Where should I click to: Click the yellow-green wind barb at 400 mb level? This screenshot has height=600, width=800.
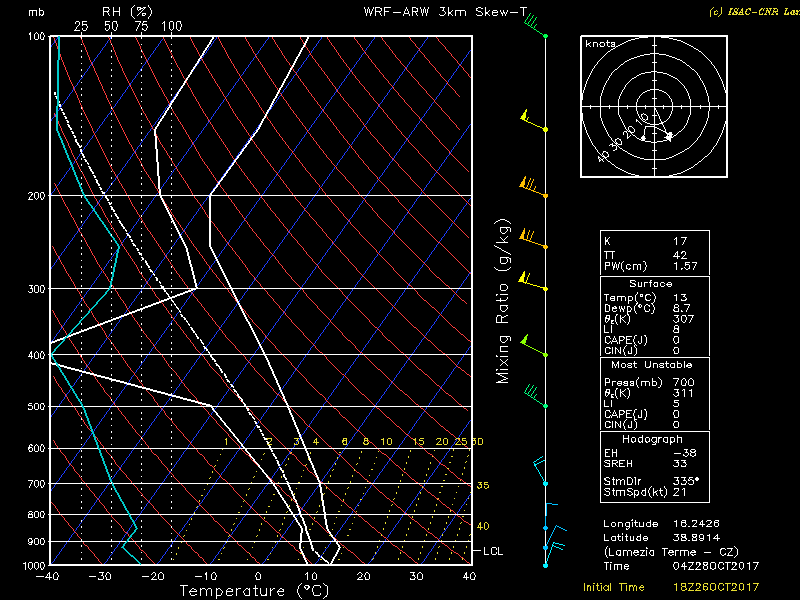coord(534,346)
